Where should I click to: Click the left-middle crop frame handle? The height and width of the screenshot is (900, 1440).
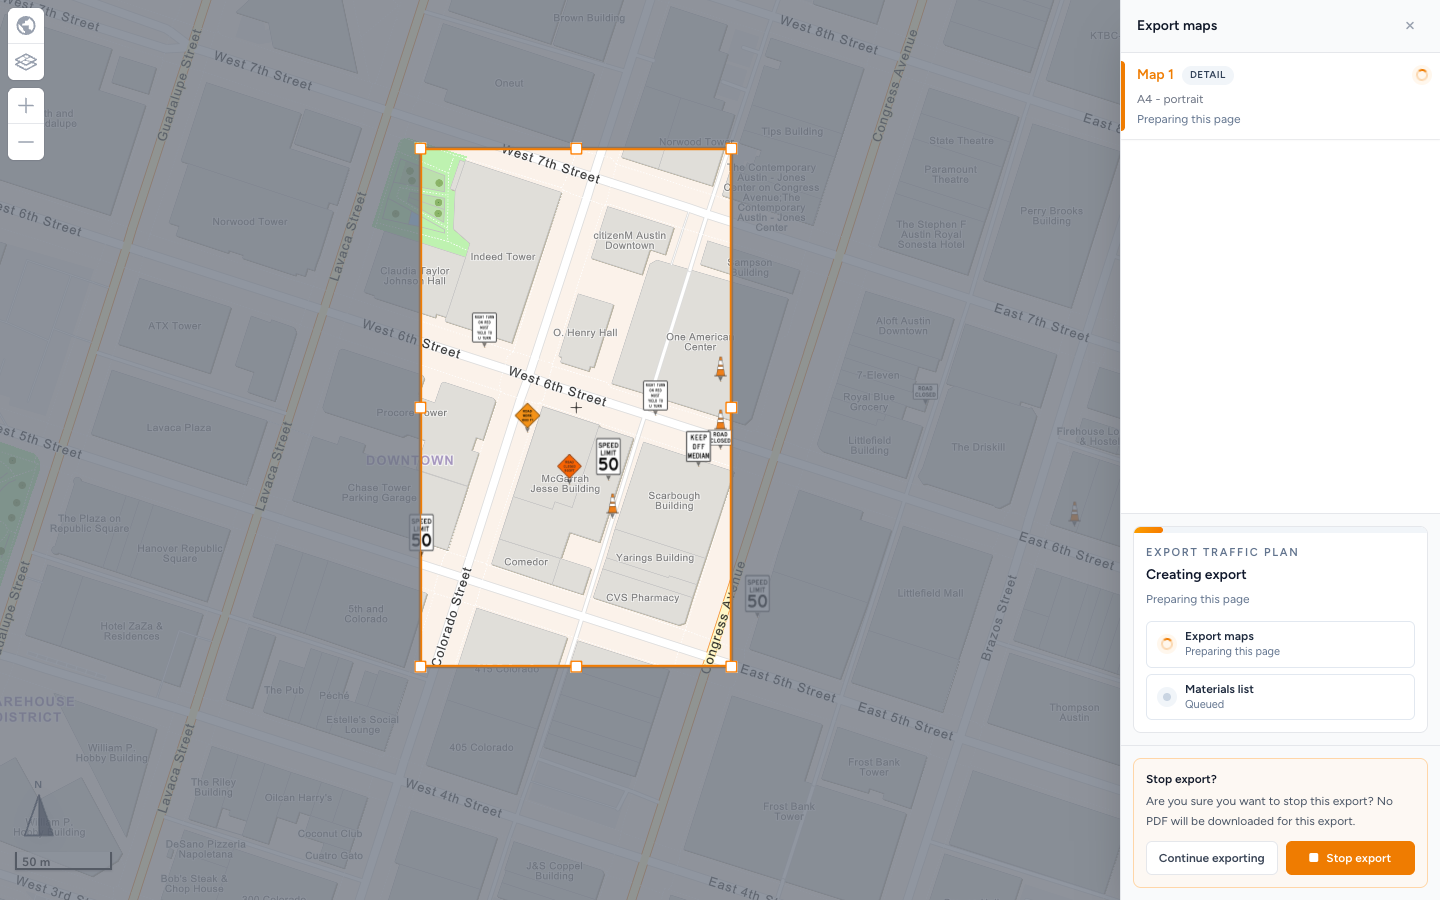click(421, 408)
